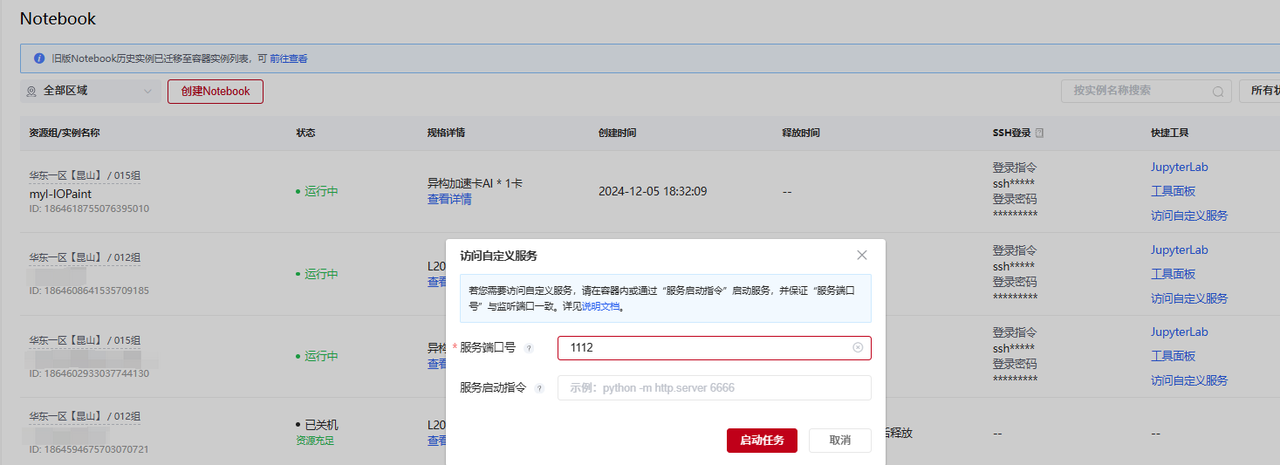Screen dimensions: 1280x465
Task: Open 工具面板 for the myl-IOPaint instance
Action: point(1173,191)
